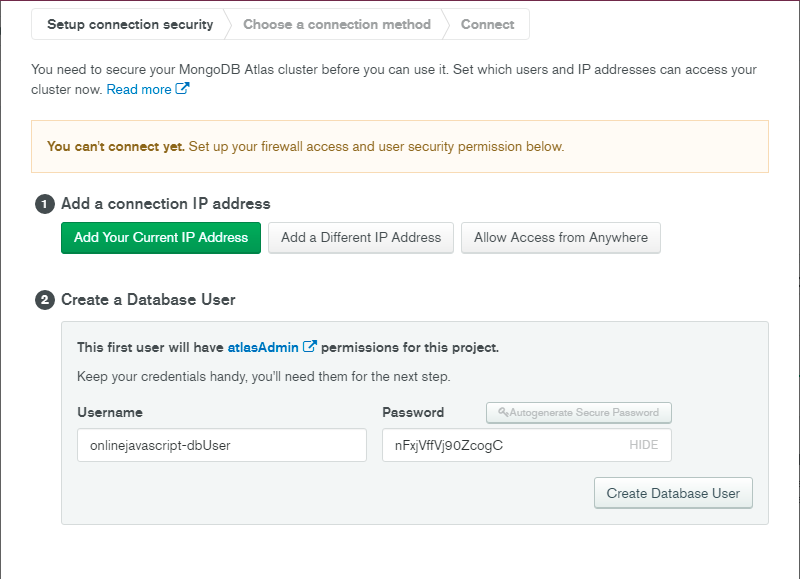The image size is (800, 579).
Task: Focus the Username input field
Action: click(222, 445)
